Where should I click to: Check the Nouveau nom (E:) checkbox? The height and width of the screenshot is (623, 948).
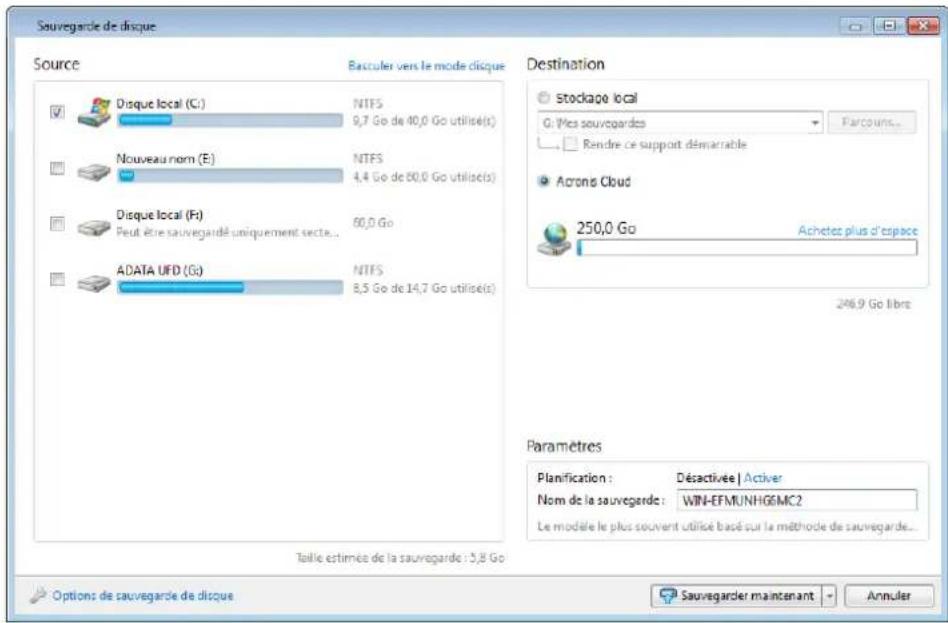[57, 168]
